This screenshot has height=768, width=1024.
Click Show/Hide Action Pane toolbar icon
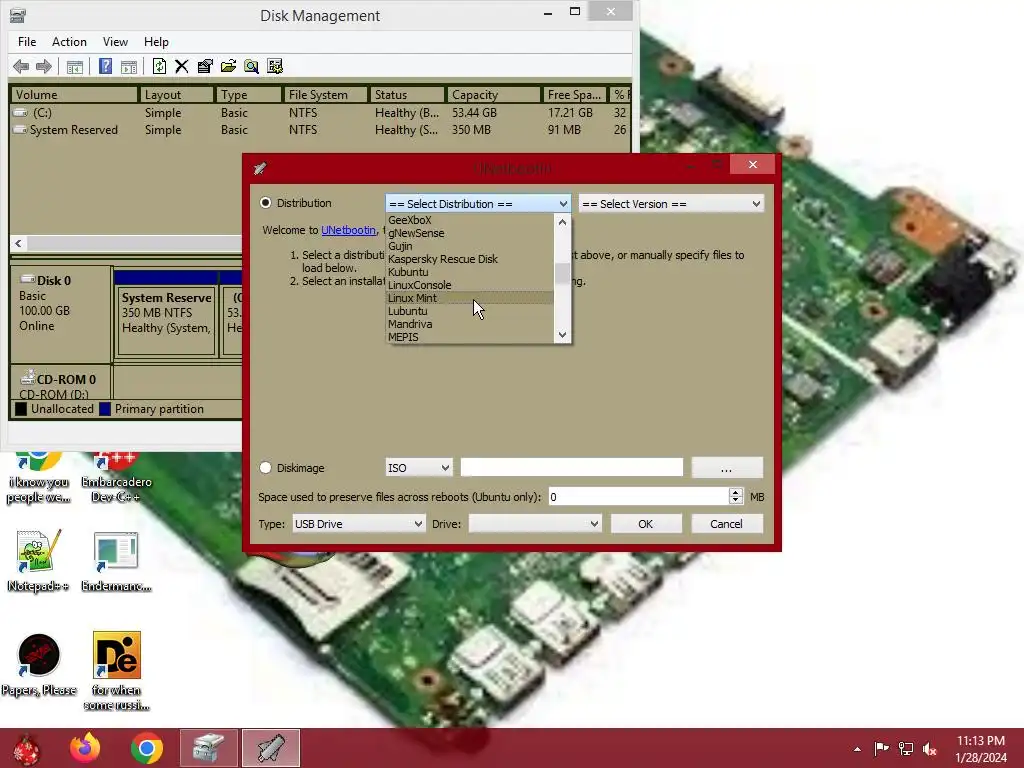click(x=129, y=66)
